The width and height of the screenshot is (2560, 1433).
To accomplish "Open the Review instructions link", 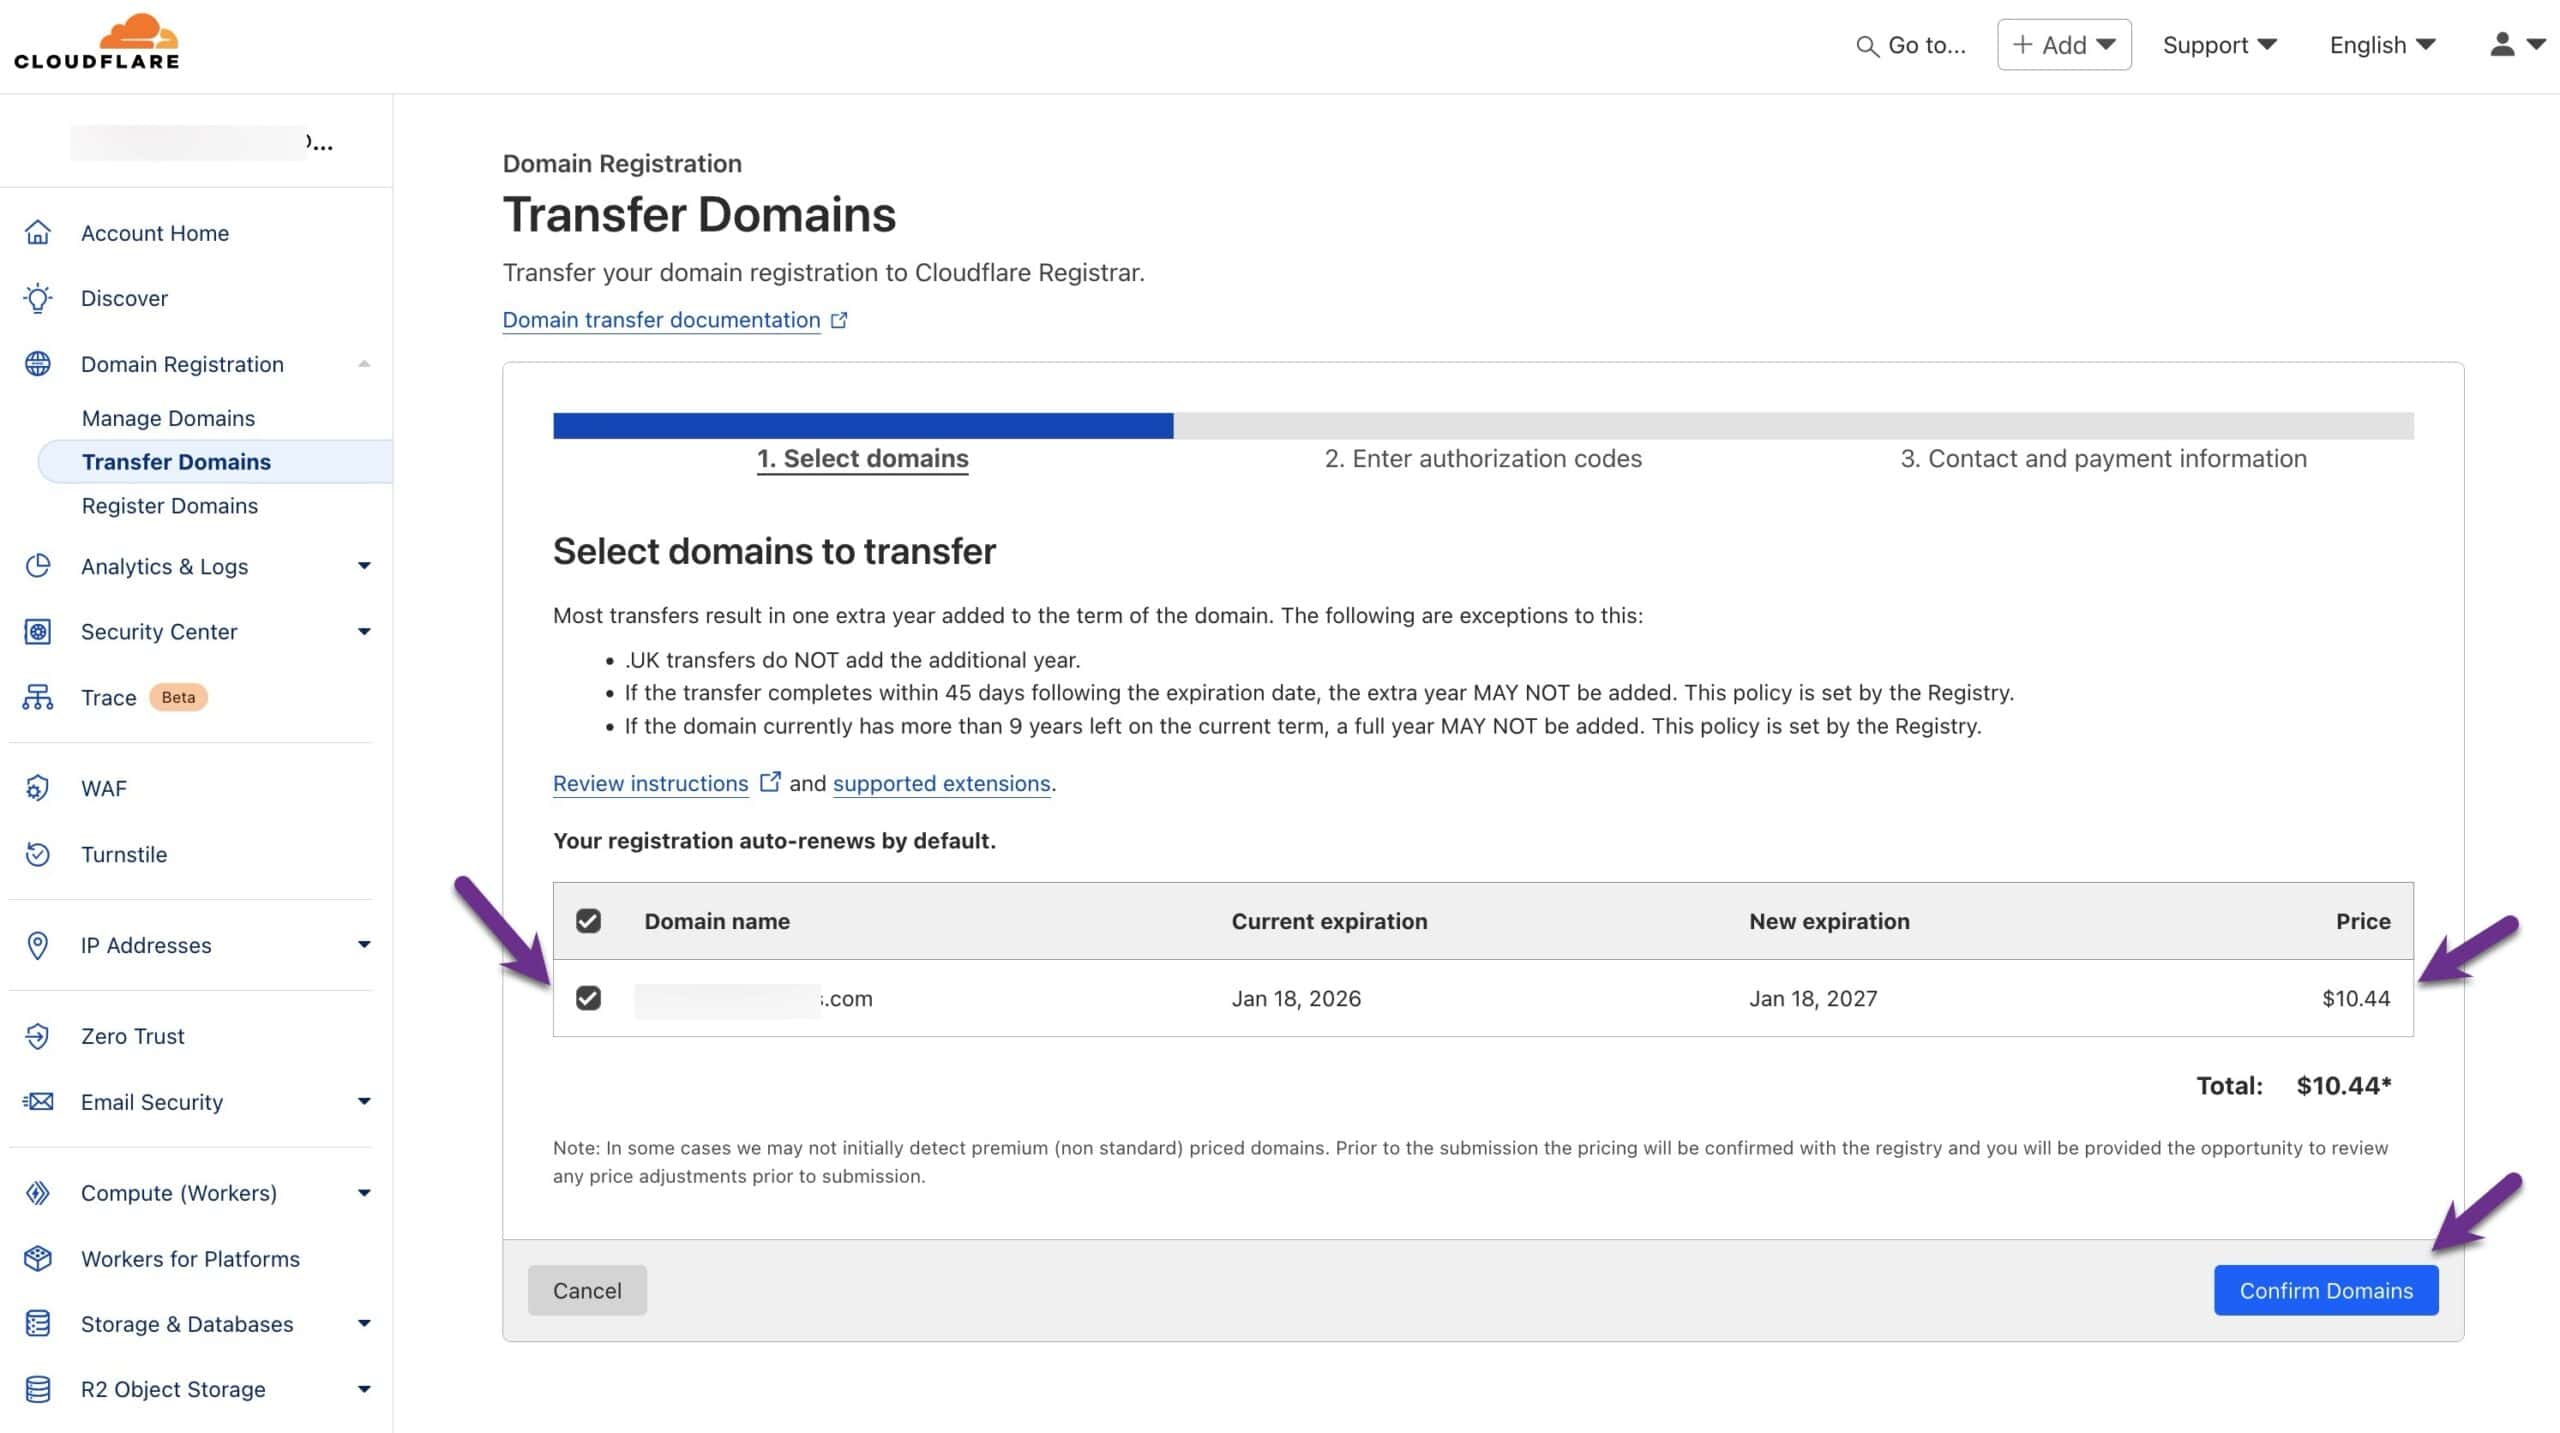I will click(650, 783).
